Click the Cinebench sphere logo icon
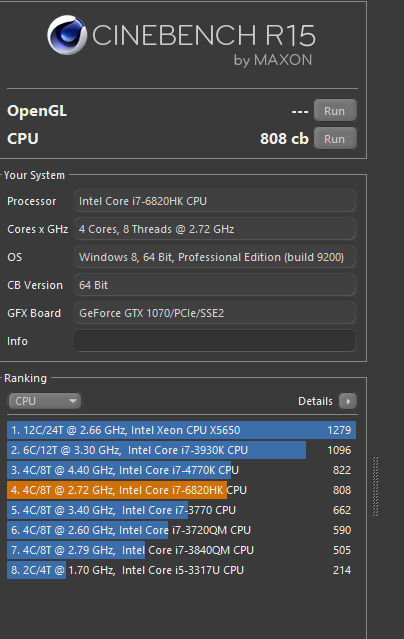Screen dimensions: 404x639 tap(66, 35)
